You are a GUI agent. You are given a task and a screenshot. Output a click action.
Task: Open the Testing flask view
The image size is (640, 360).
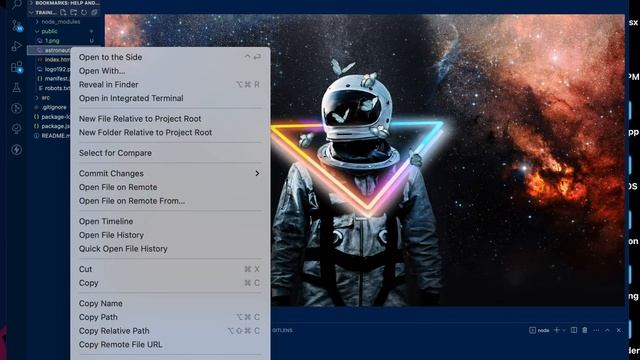coord(16,87)
